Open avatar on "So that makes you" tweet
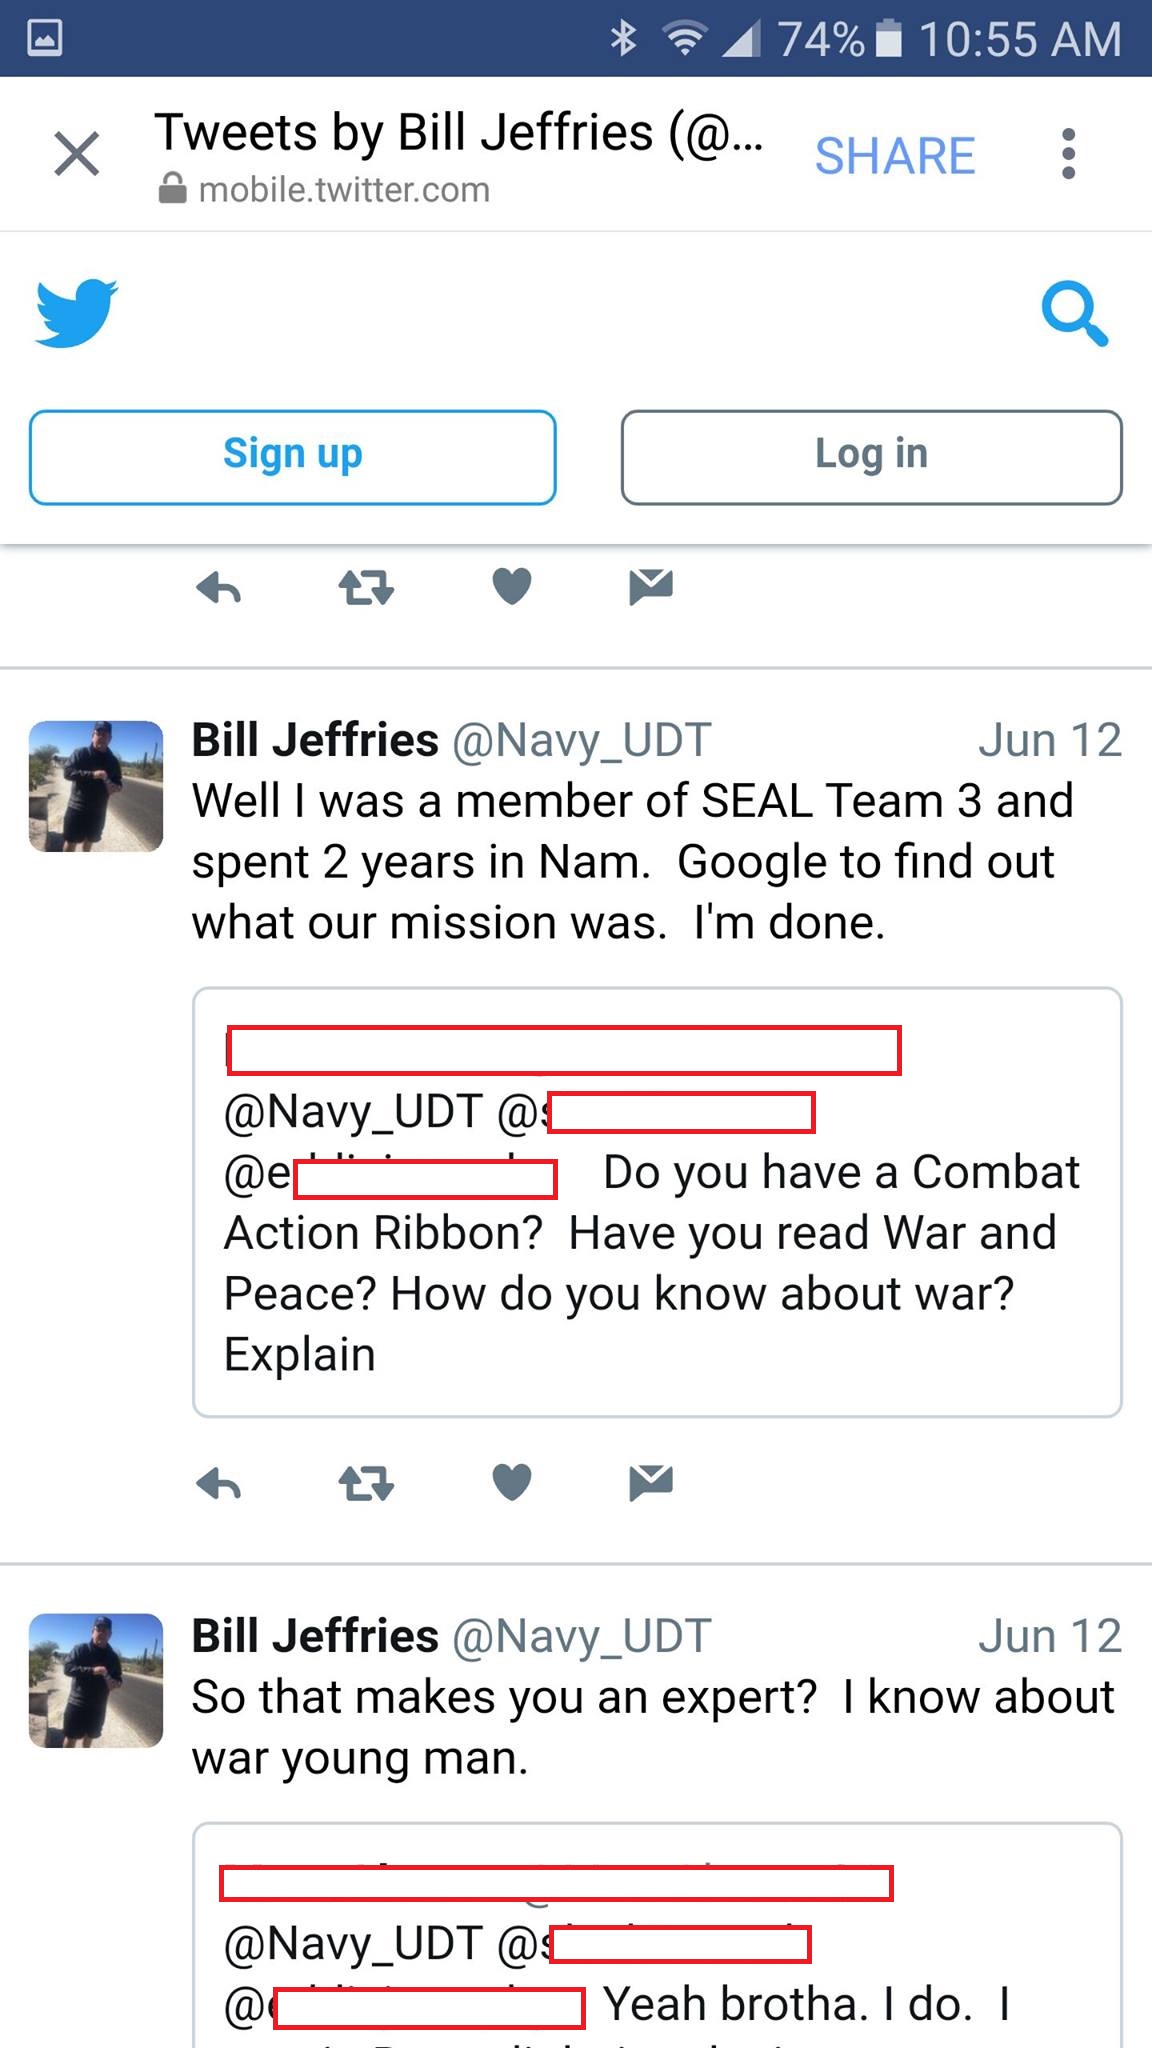Screen dimensions: 1152x2048 [96, 1682]
